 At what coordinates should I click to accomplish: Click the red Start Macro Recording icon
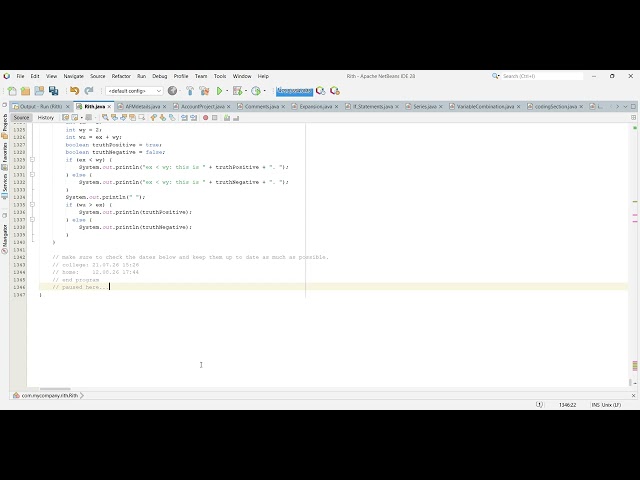pyautogui.click(x=206, y=118)
